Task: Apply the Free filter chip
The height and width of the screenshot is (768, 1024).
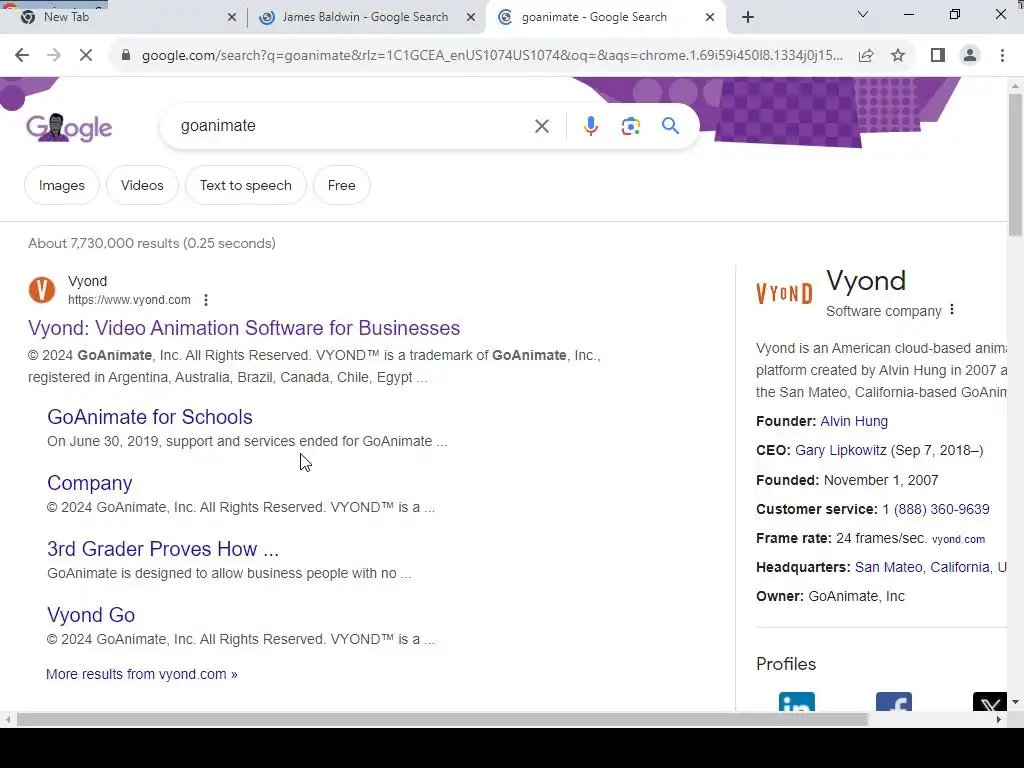Action: point(342,185)
